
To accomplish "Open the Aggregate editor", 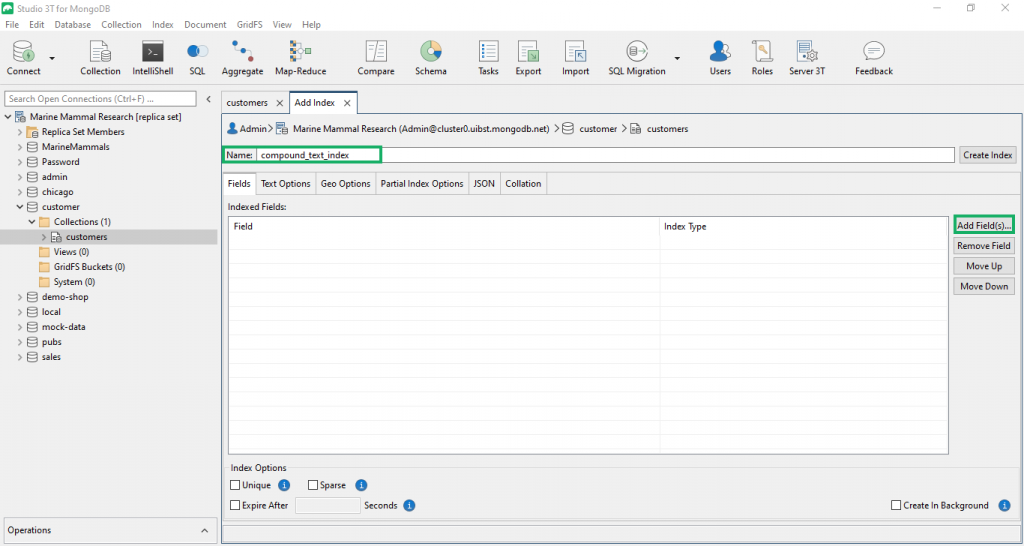I will (242, 57).
